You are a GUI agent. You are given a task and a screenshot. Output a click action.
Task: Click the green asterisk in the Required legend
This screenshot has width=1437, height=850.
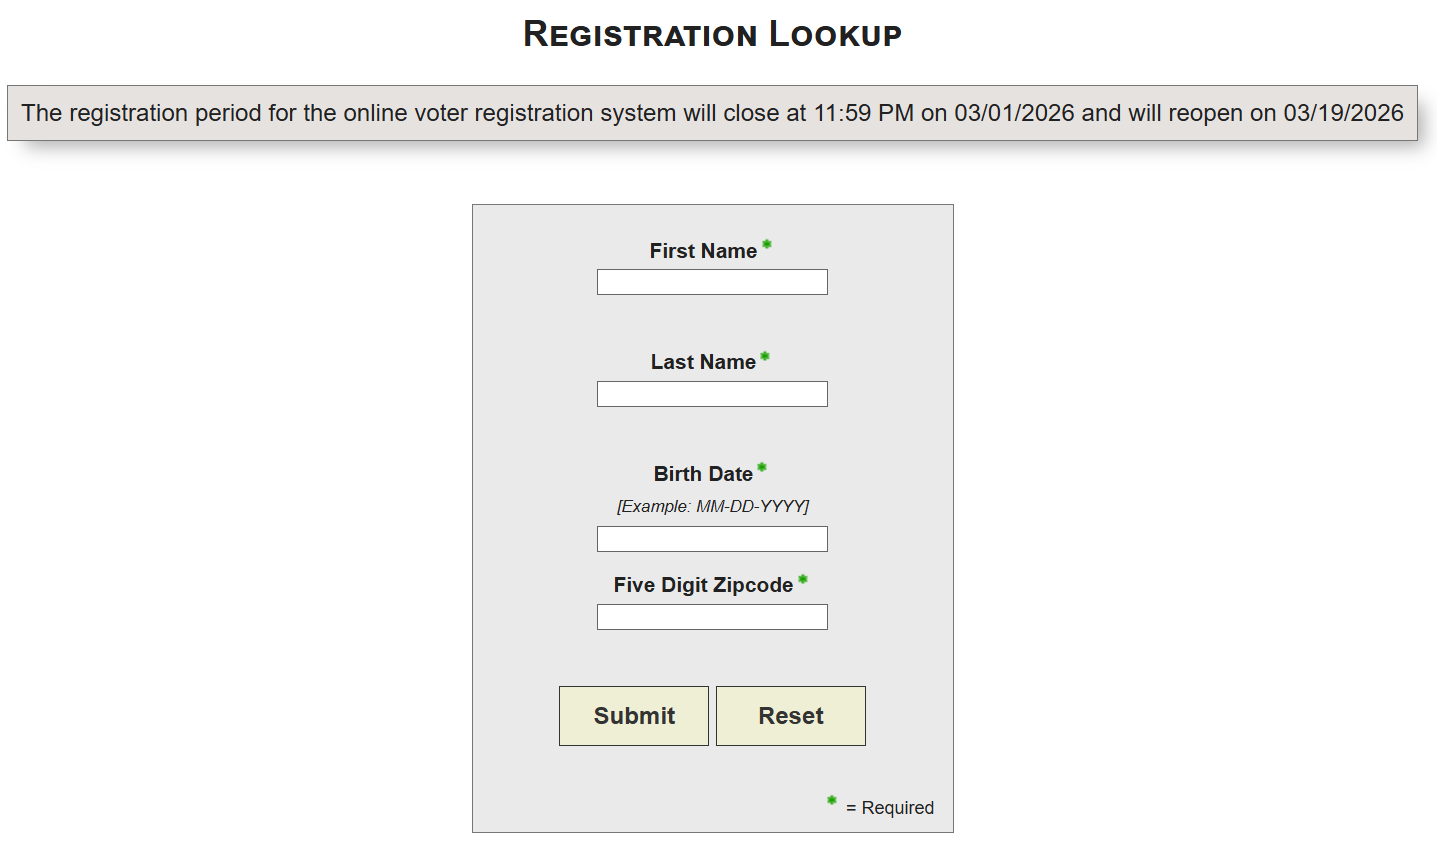coord(831,800)
